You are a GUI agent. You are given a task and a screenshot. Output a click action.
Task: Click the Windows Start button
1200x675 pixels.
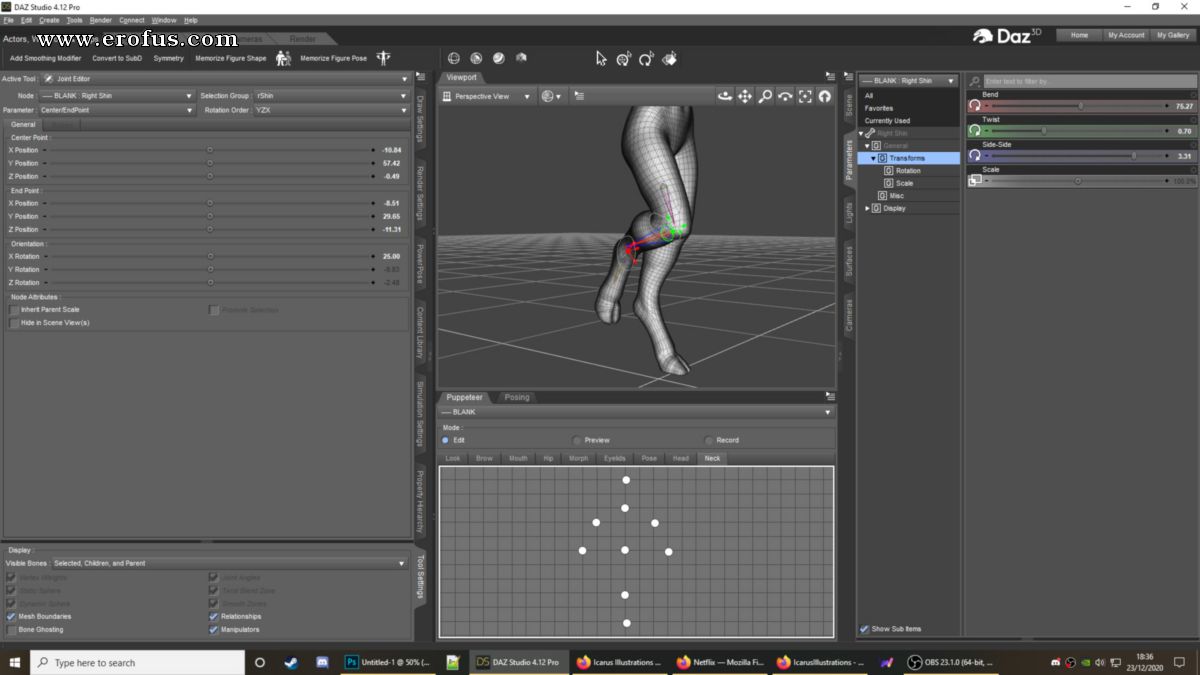(x=14, y=662)
